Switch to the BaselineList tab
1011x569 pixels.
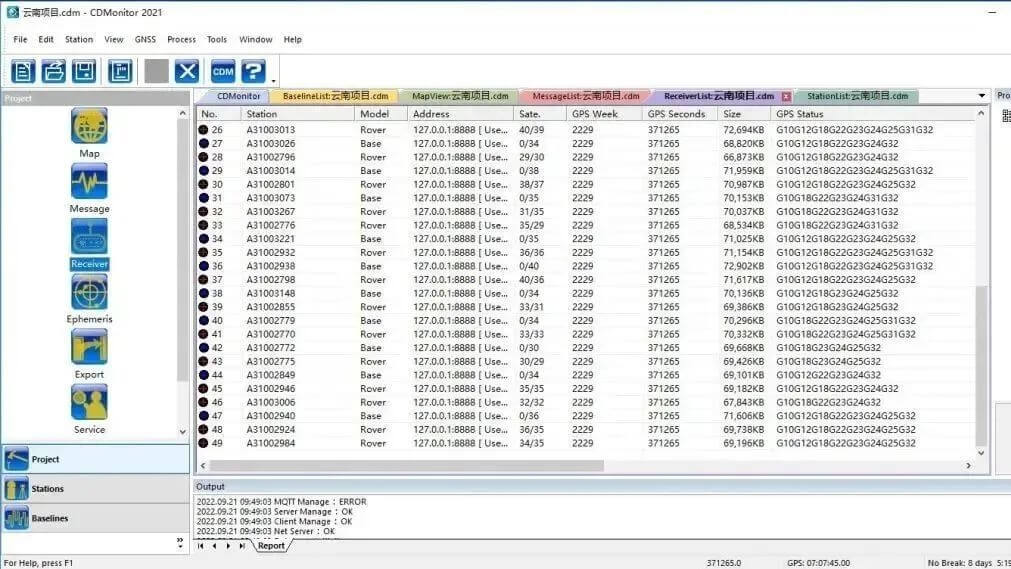[x=335, y=96]
